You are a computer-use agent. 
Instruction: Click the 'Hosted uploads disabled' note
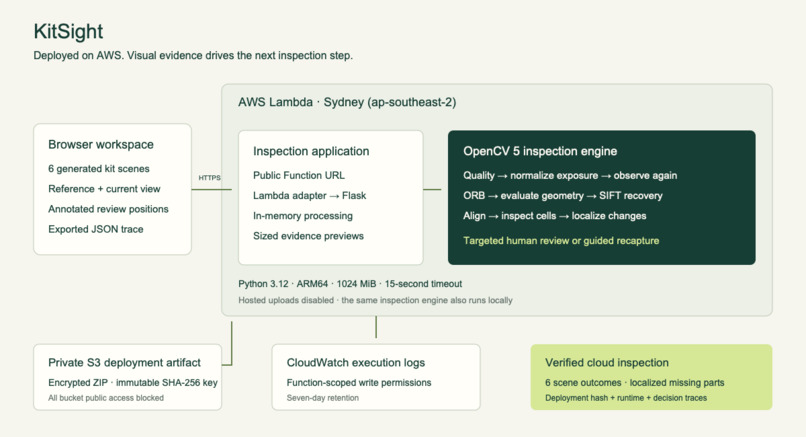coord(375,300)
